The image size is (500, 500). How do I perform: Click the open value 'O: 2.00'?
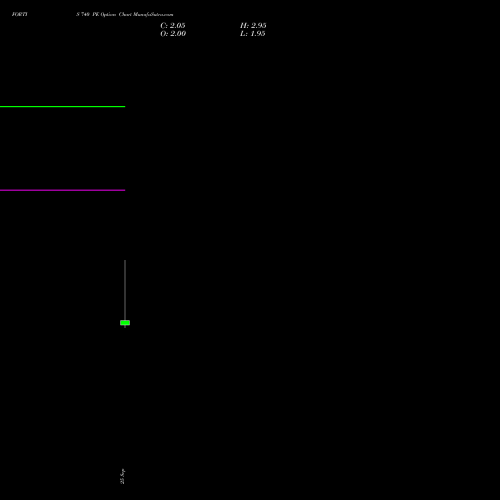click(173, 34)
